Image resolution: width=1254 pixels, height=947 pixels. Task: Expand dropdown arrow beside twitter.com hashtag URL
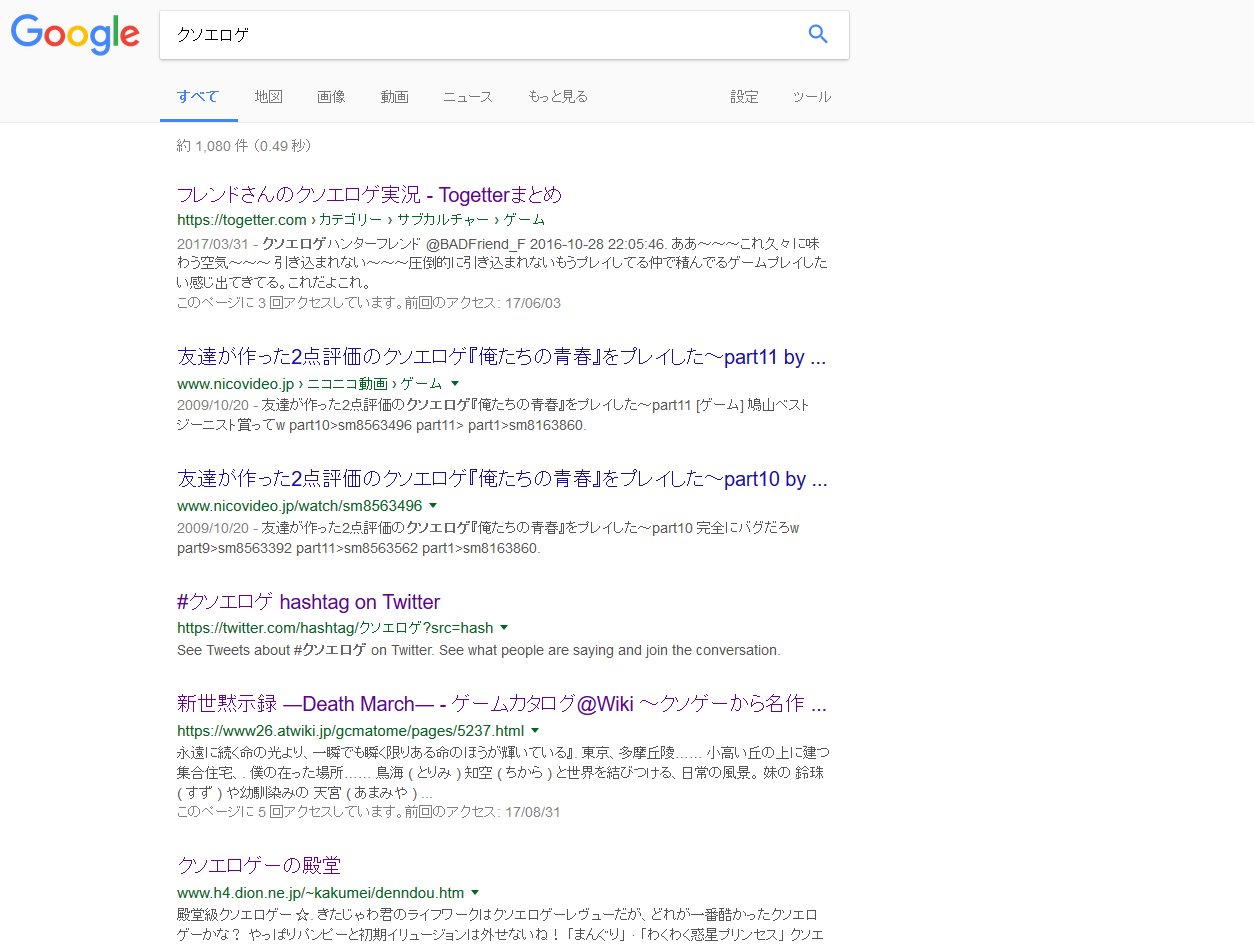point(504,628)
